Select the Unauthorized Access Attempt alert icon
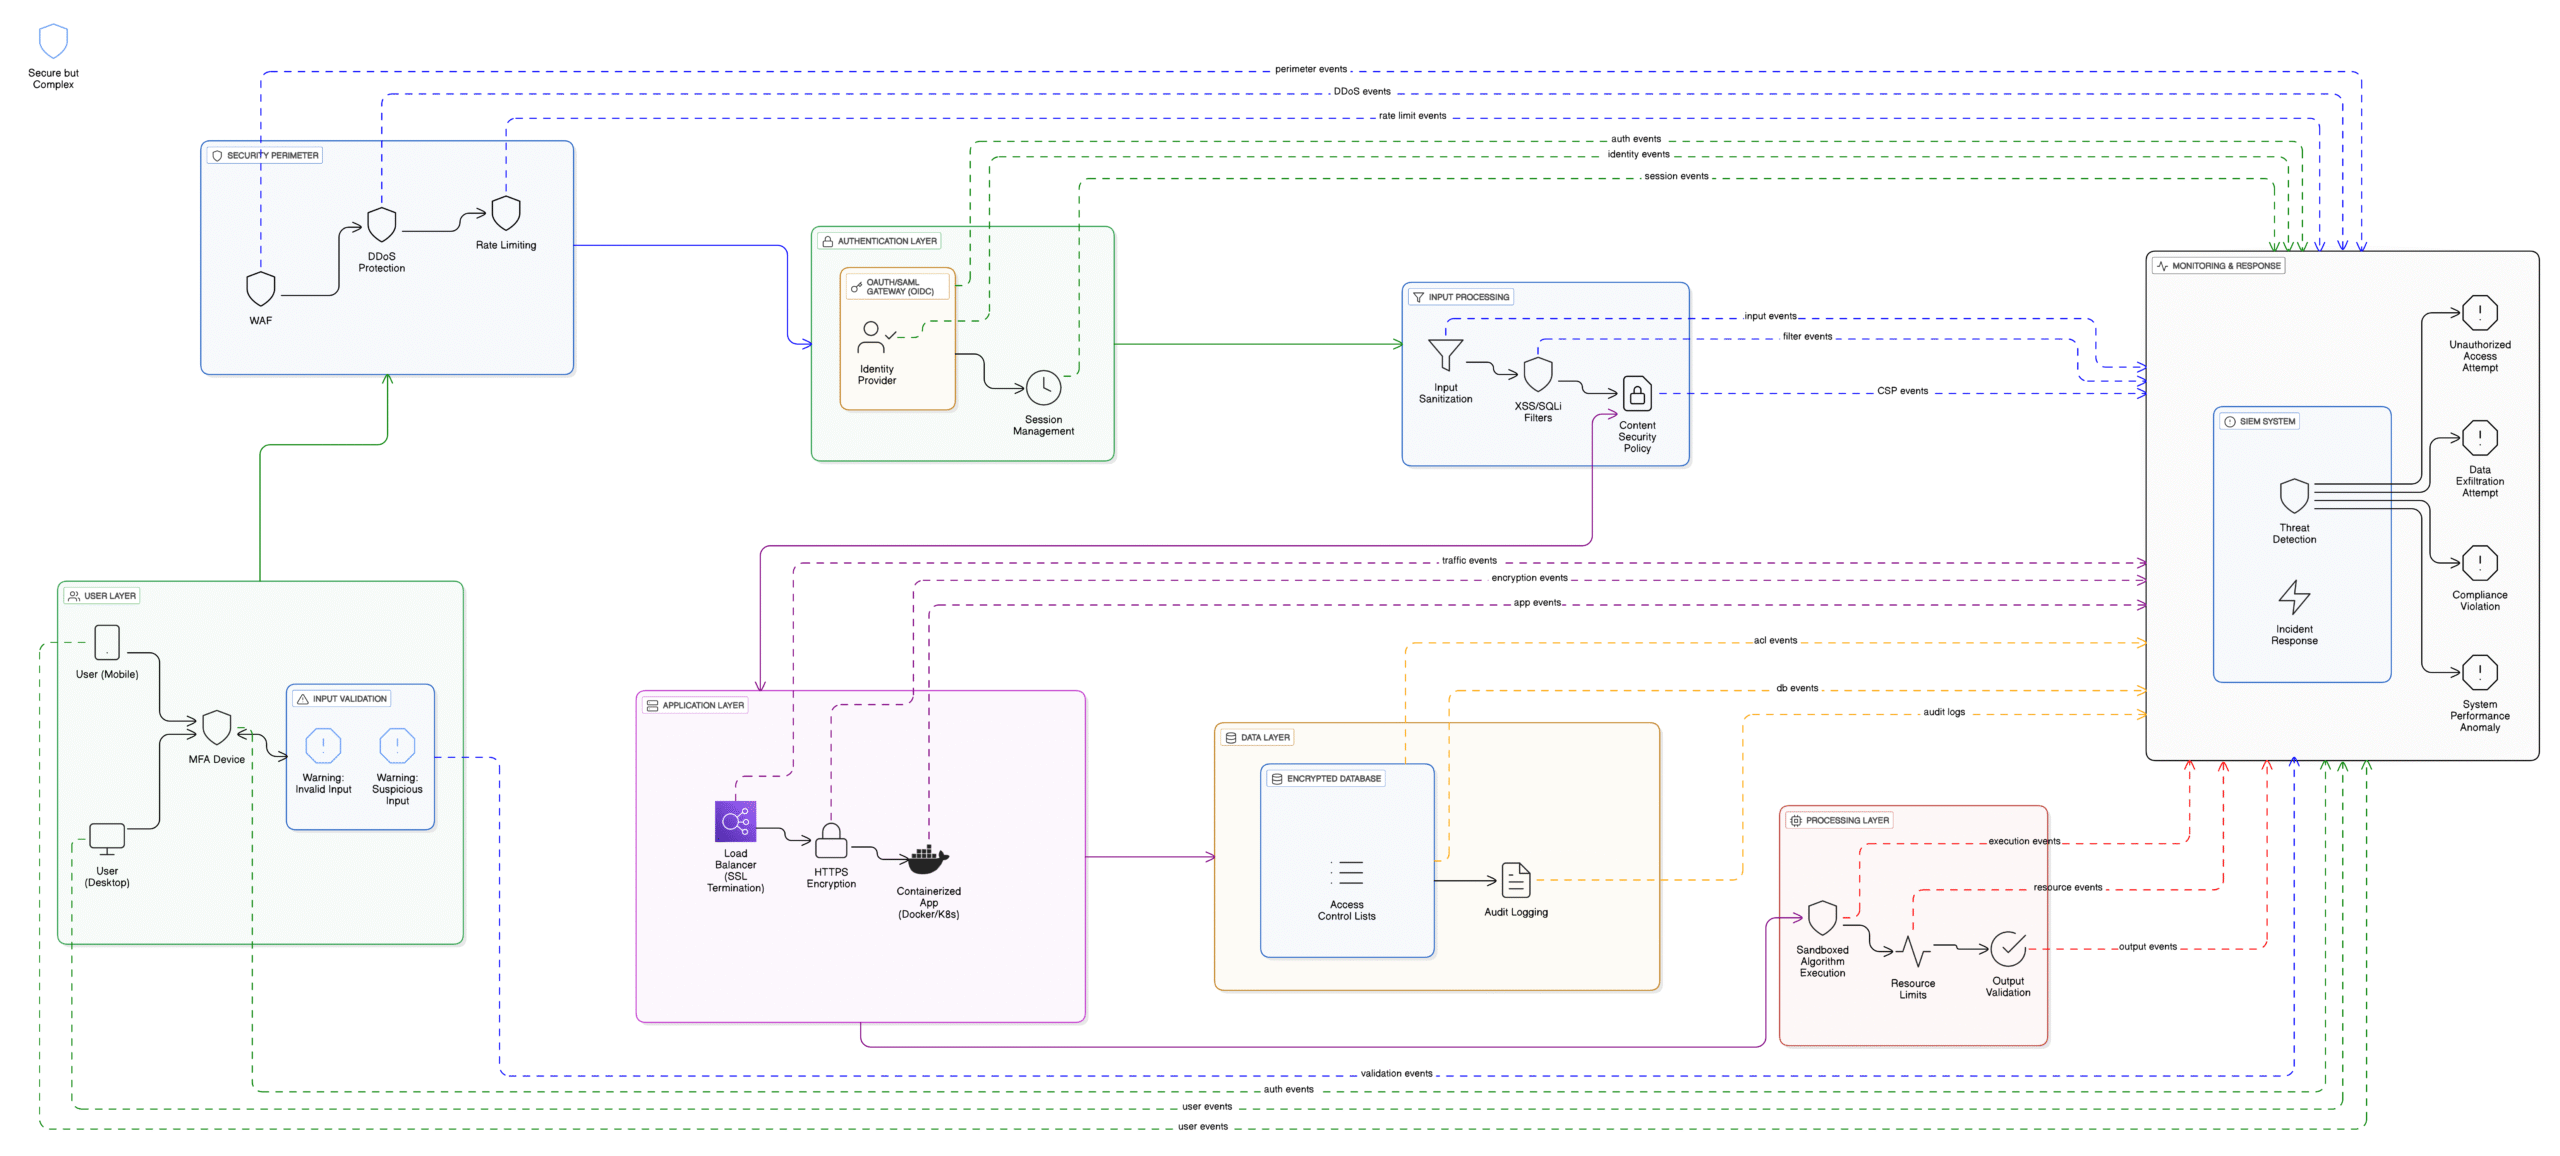 (2479, 314)
